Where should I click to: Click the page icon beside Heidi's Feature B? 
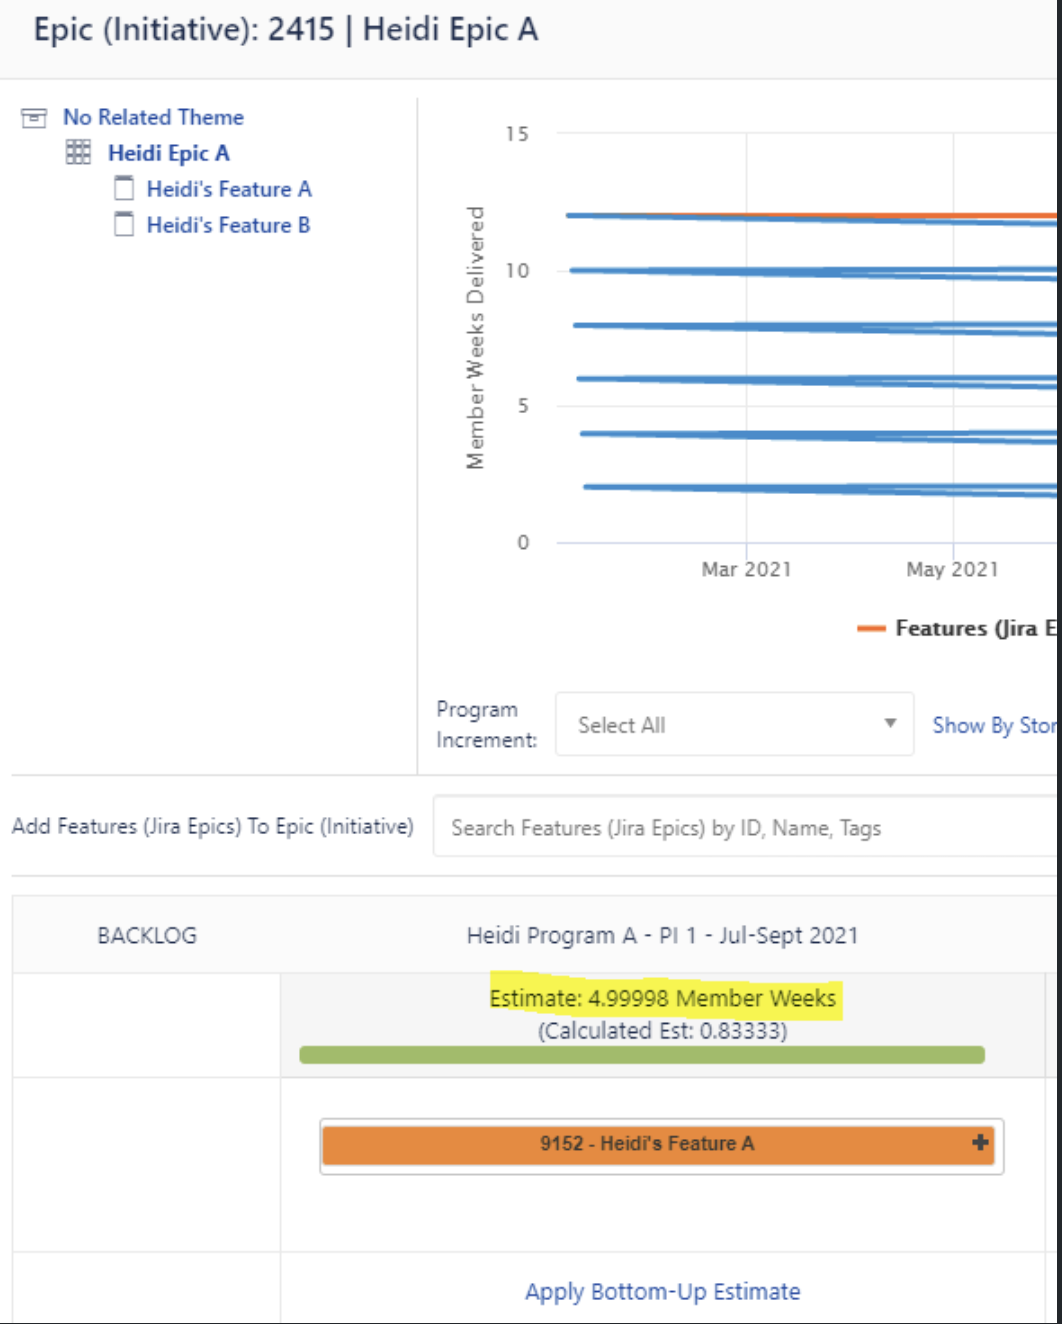tap(124, 224)
